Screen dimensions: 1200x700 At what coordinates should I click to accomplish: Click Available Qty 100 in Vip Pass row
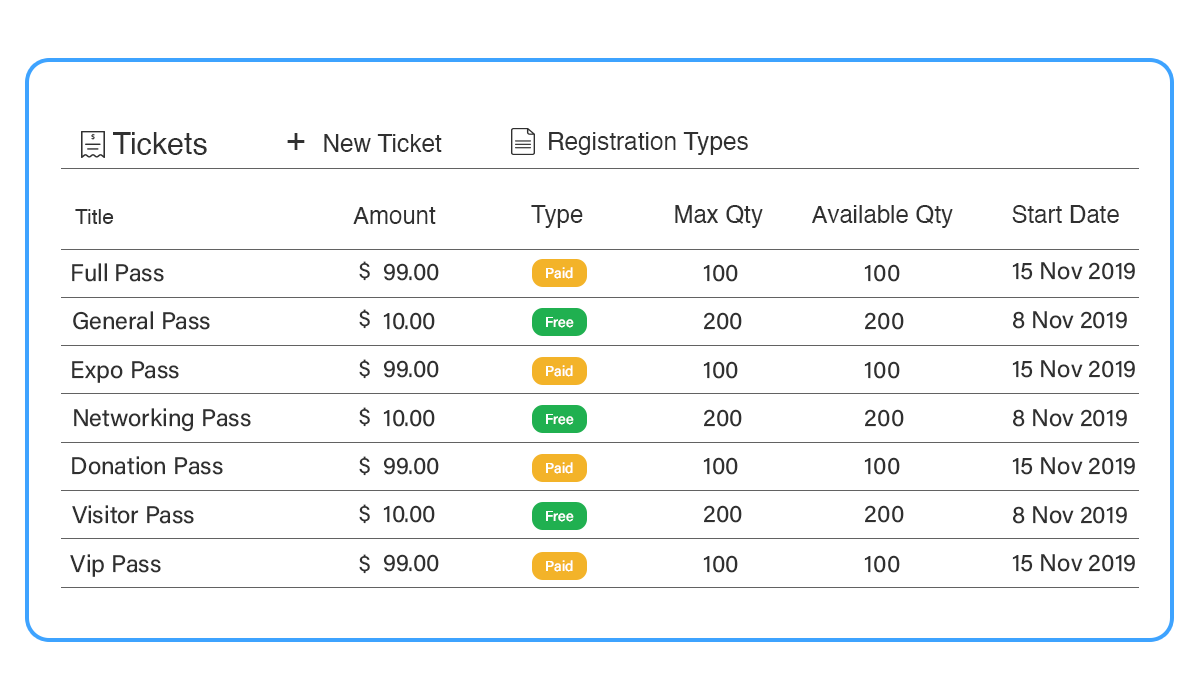(882, 564)
